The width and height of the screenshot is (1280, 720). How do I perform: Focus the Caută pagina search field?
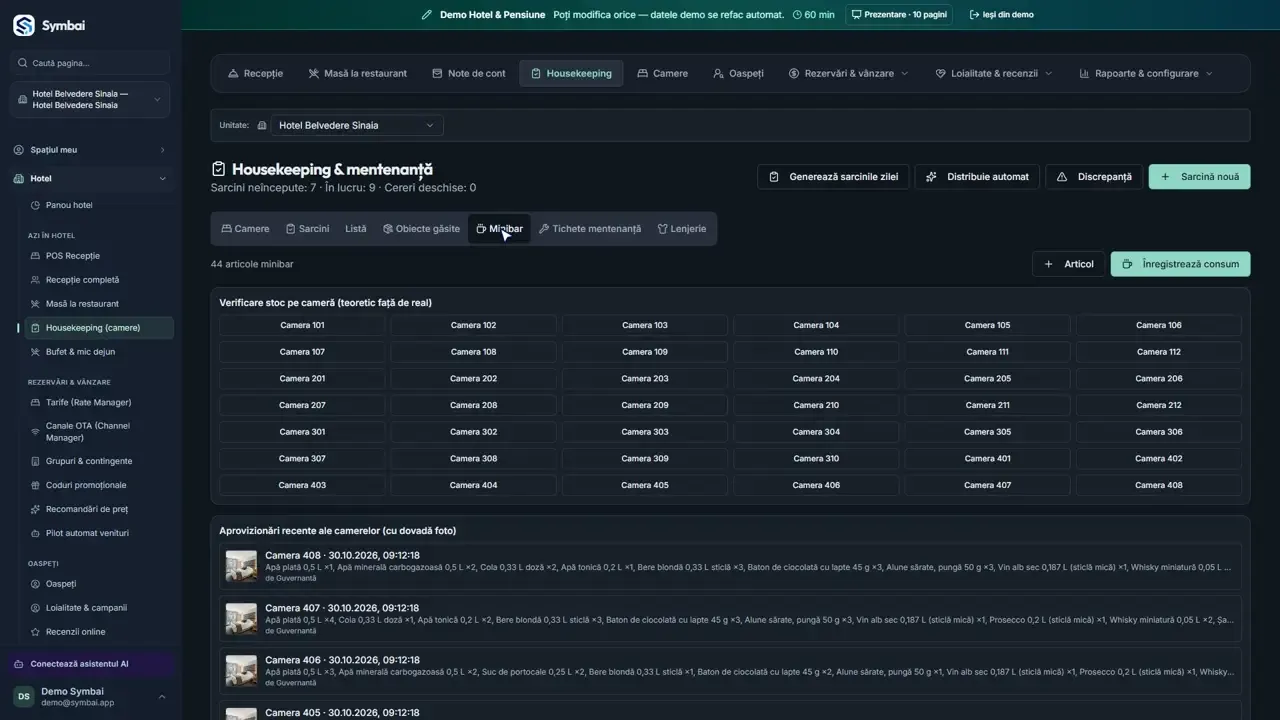[x=90, y=63]
